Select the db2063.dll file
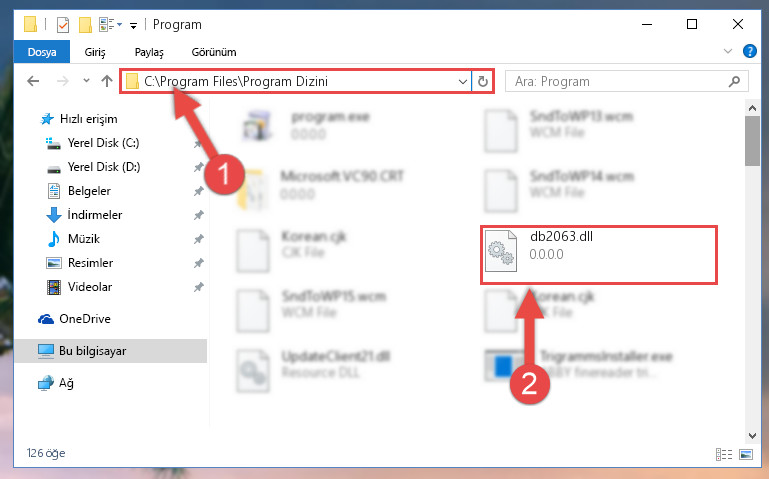769x479 pixels. coord(599,254)
